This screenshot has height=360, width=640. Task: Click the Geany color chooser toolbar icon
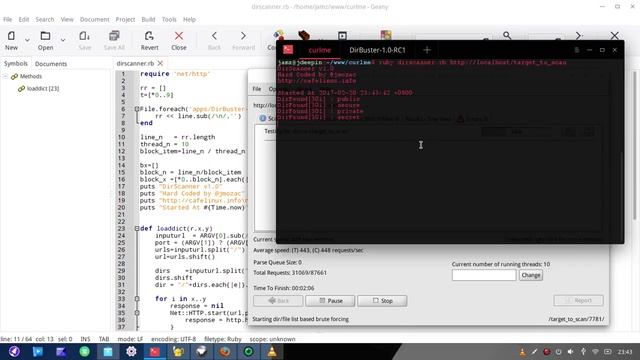[386, 35]
